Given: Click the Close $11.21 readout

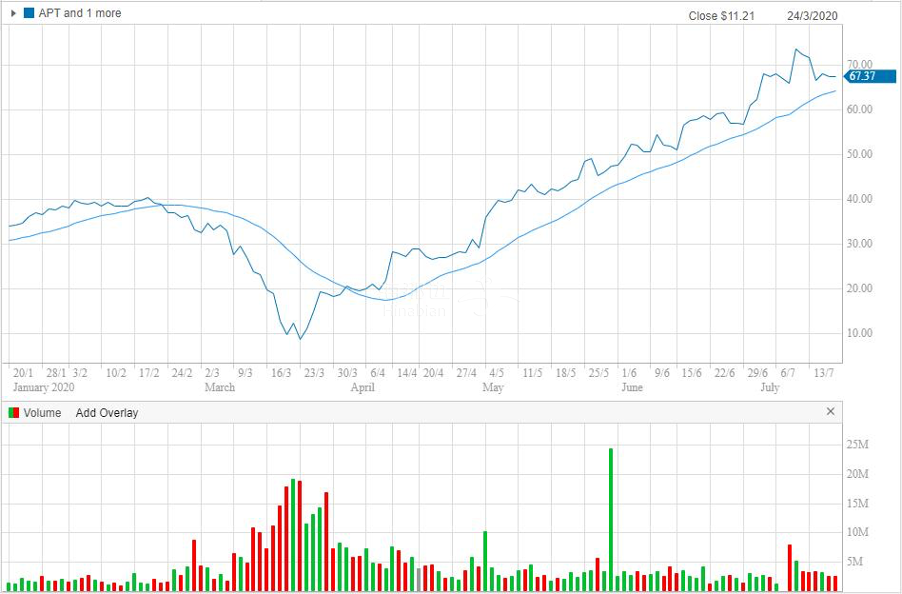Looking at the screenshot, I should click(719, 16).
